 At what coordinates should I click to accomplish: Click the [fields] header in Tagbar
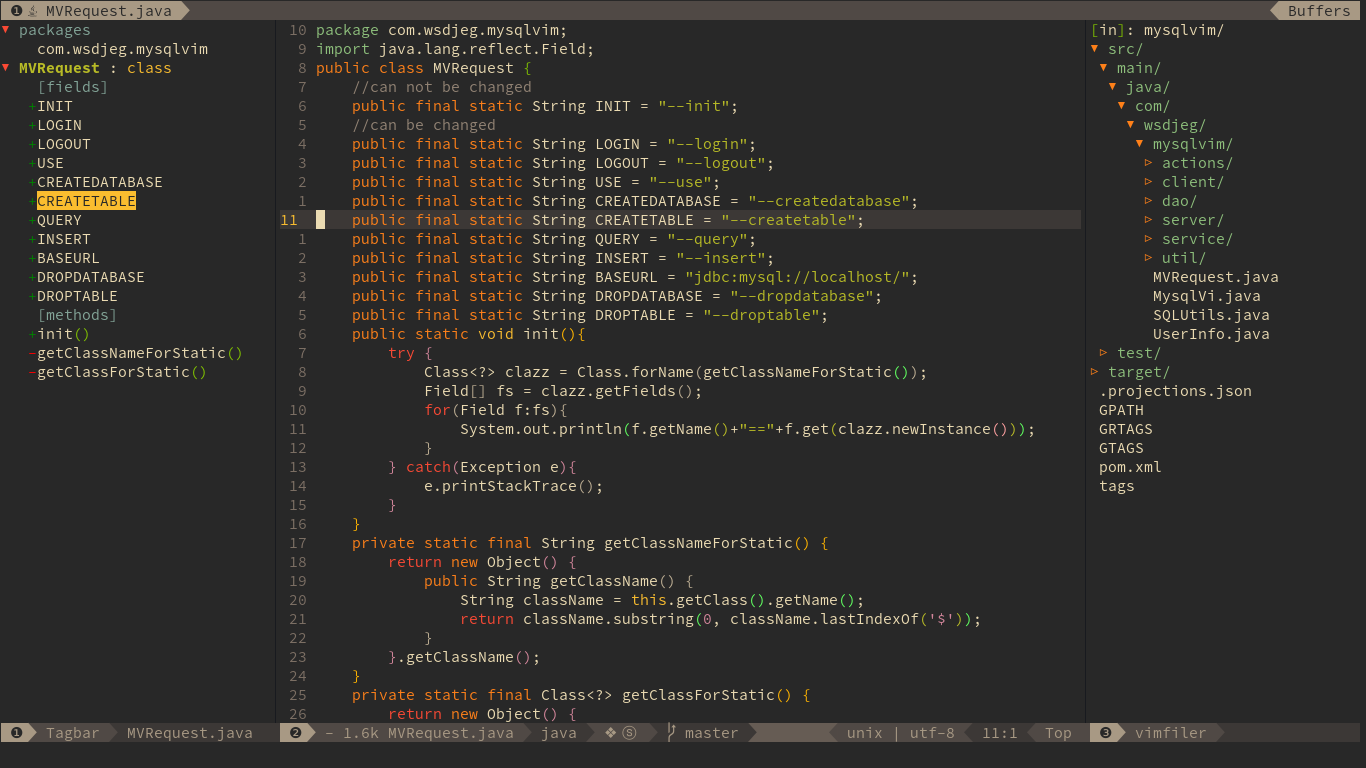[73, 87]
